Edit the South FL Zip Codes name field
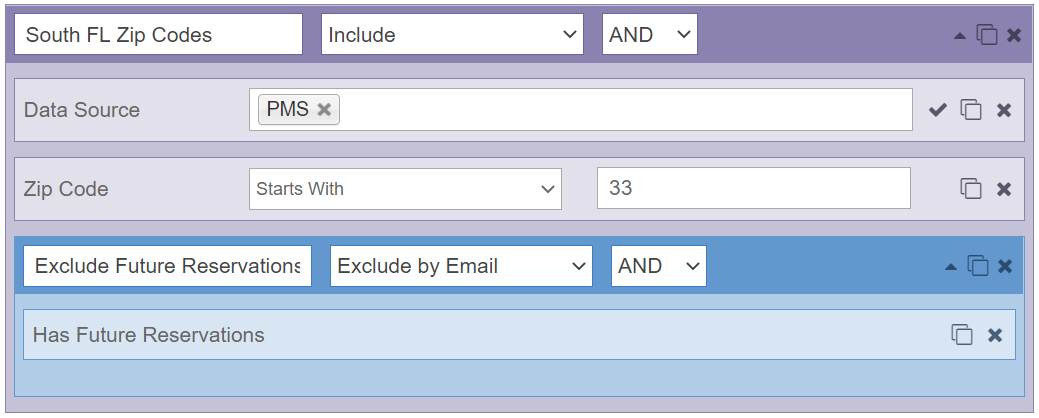Screen dimensions: 1039x418 (x=159, y=34)
